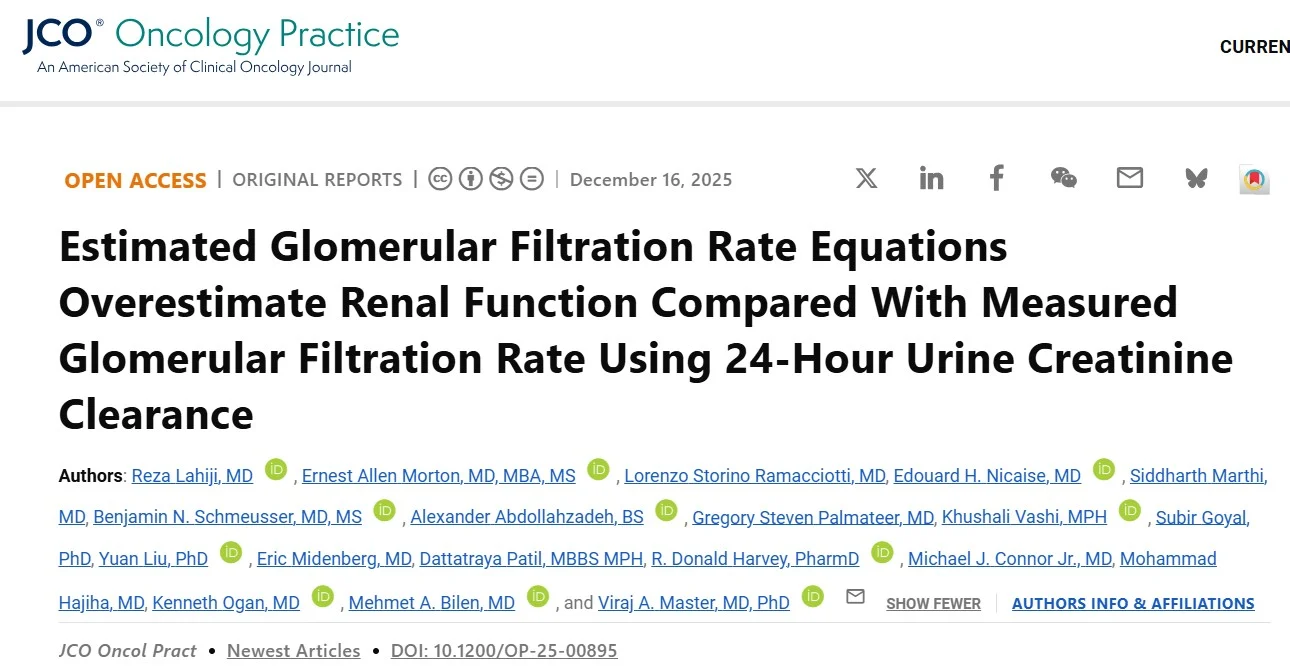Click the NonCommercial crossed-dollar license icon

coord(501,179)
